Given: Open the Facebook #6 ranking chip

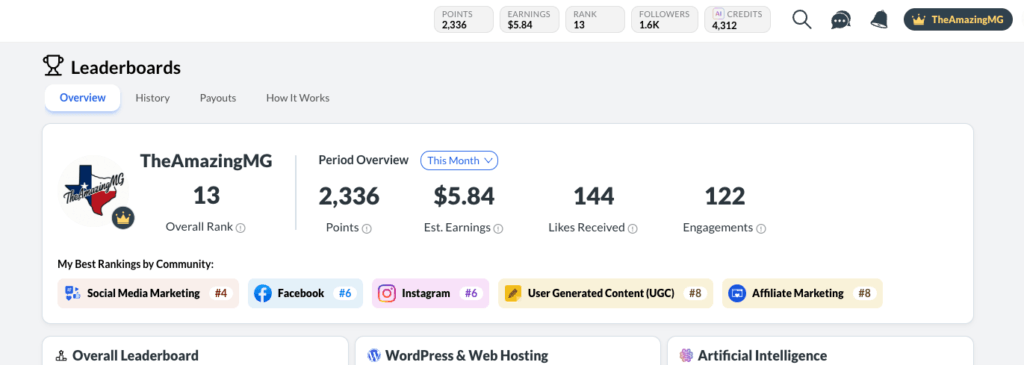Looking at the screenshot, I should point(306,293).
